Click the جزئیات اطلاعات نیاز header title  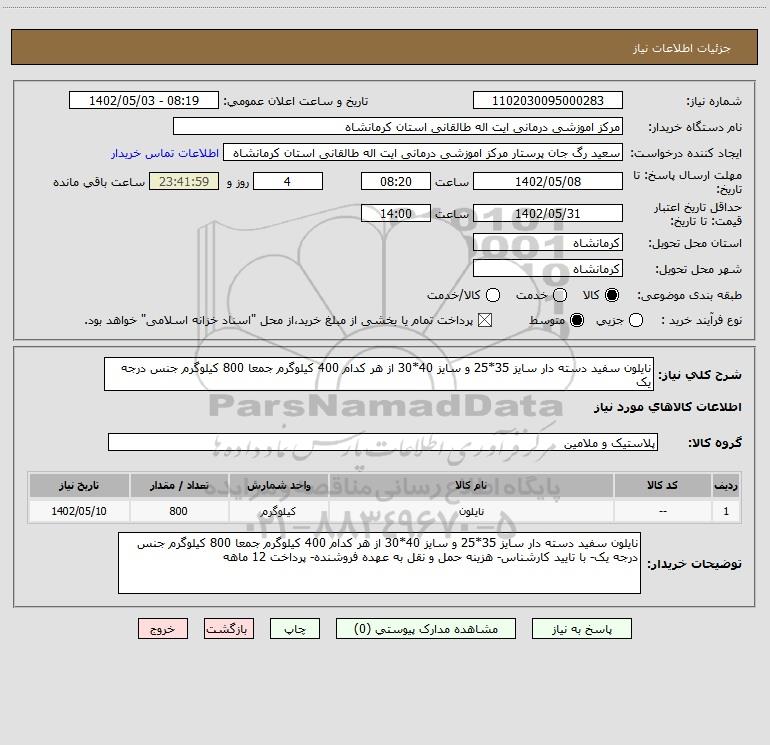tap(682, 48)
